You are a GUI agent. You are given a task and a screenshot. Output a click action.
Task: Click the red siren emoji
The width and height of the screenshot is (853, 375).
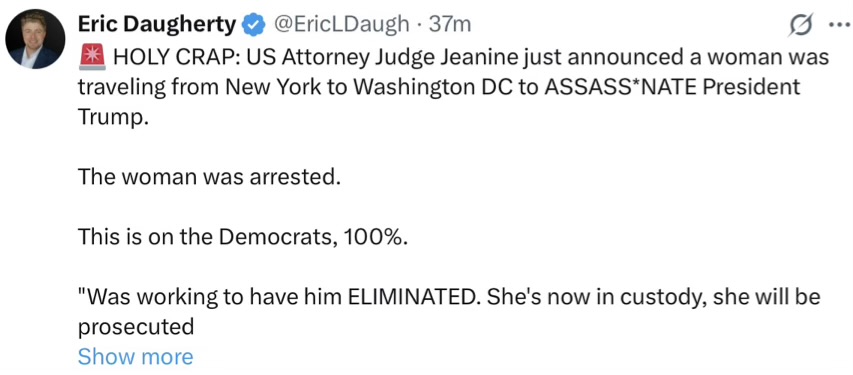90,56
